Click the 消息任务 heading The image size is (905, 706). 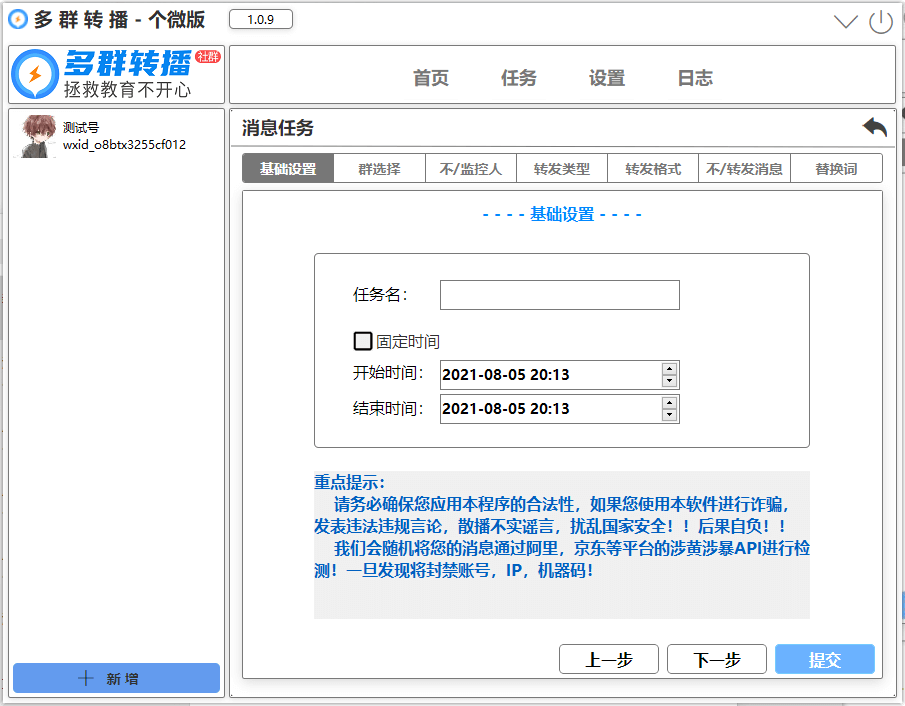tap(278, 128)
